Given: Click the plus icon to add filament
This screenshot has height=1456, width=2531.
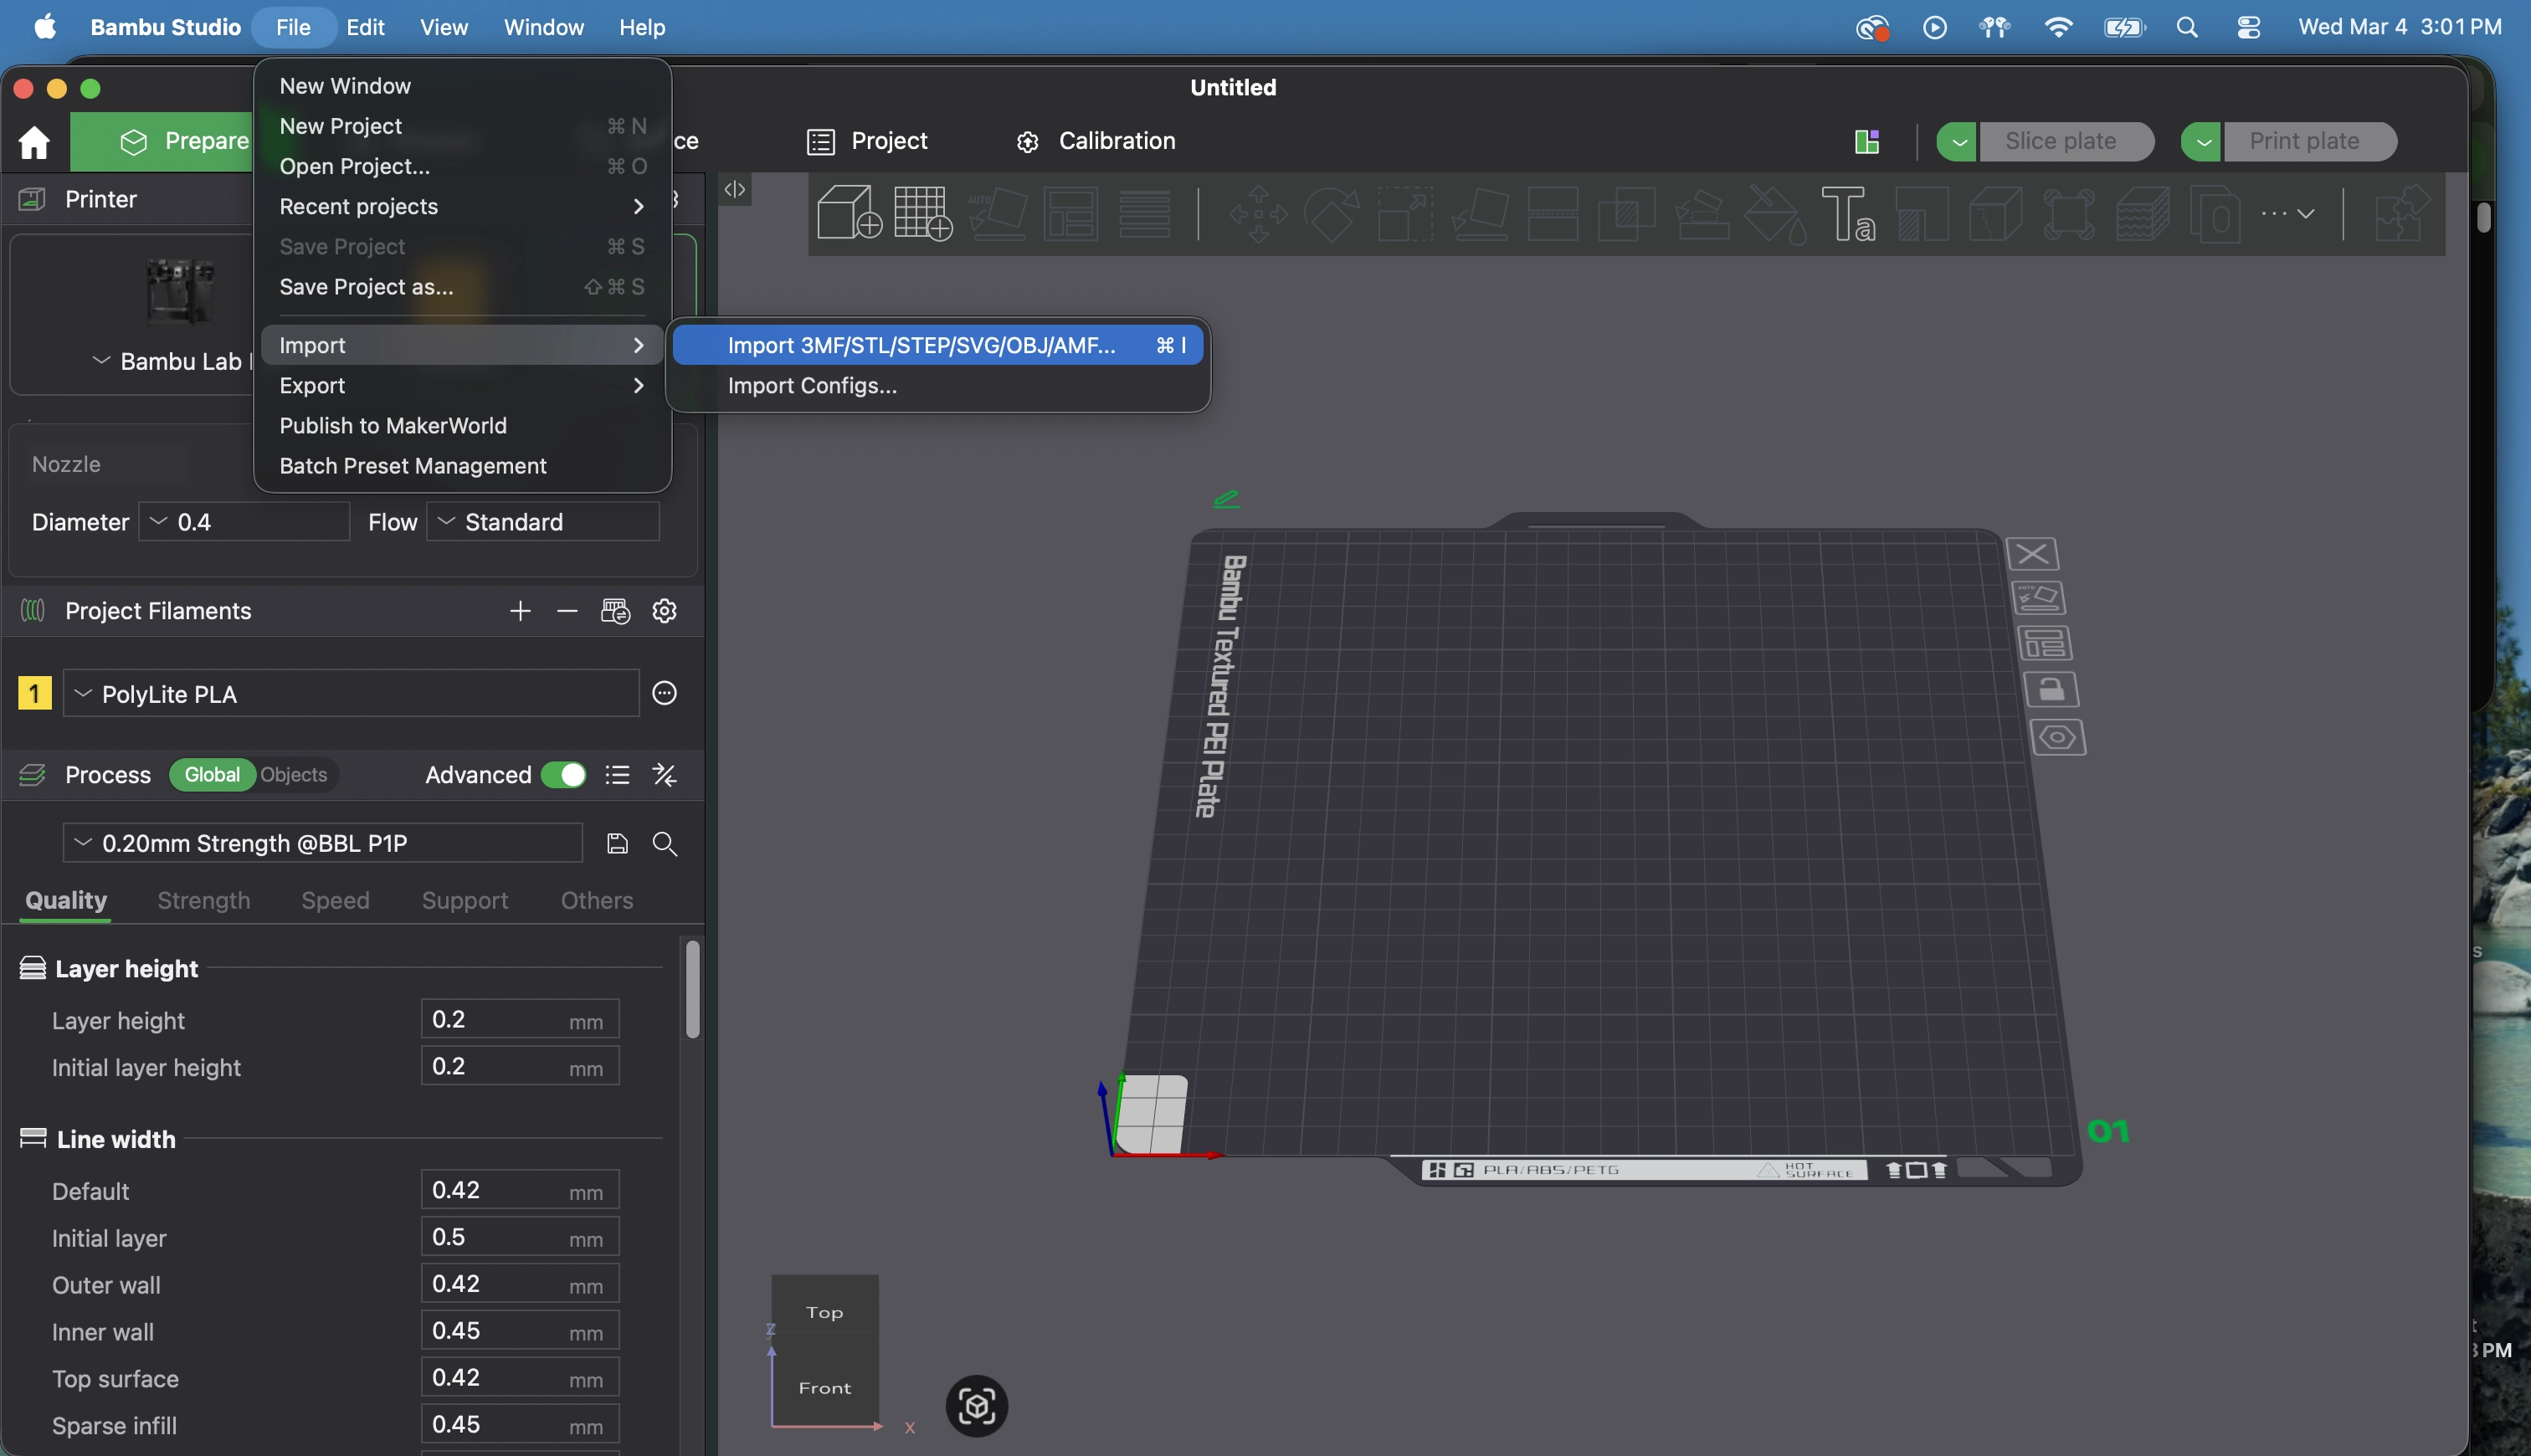Looking at the screenshot, I should [519, 611].
